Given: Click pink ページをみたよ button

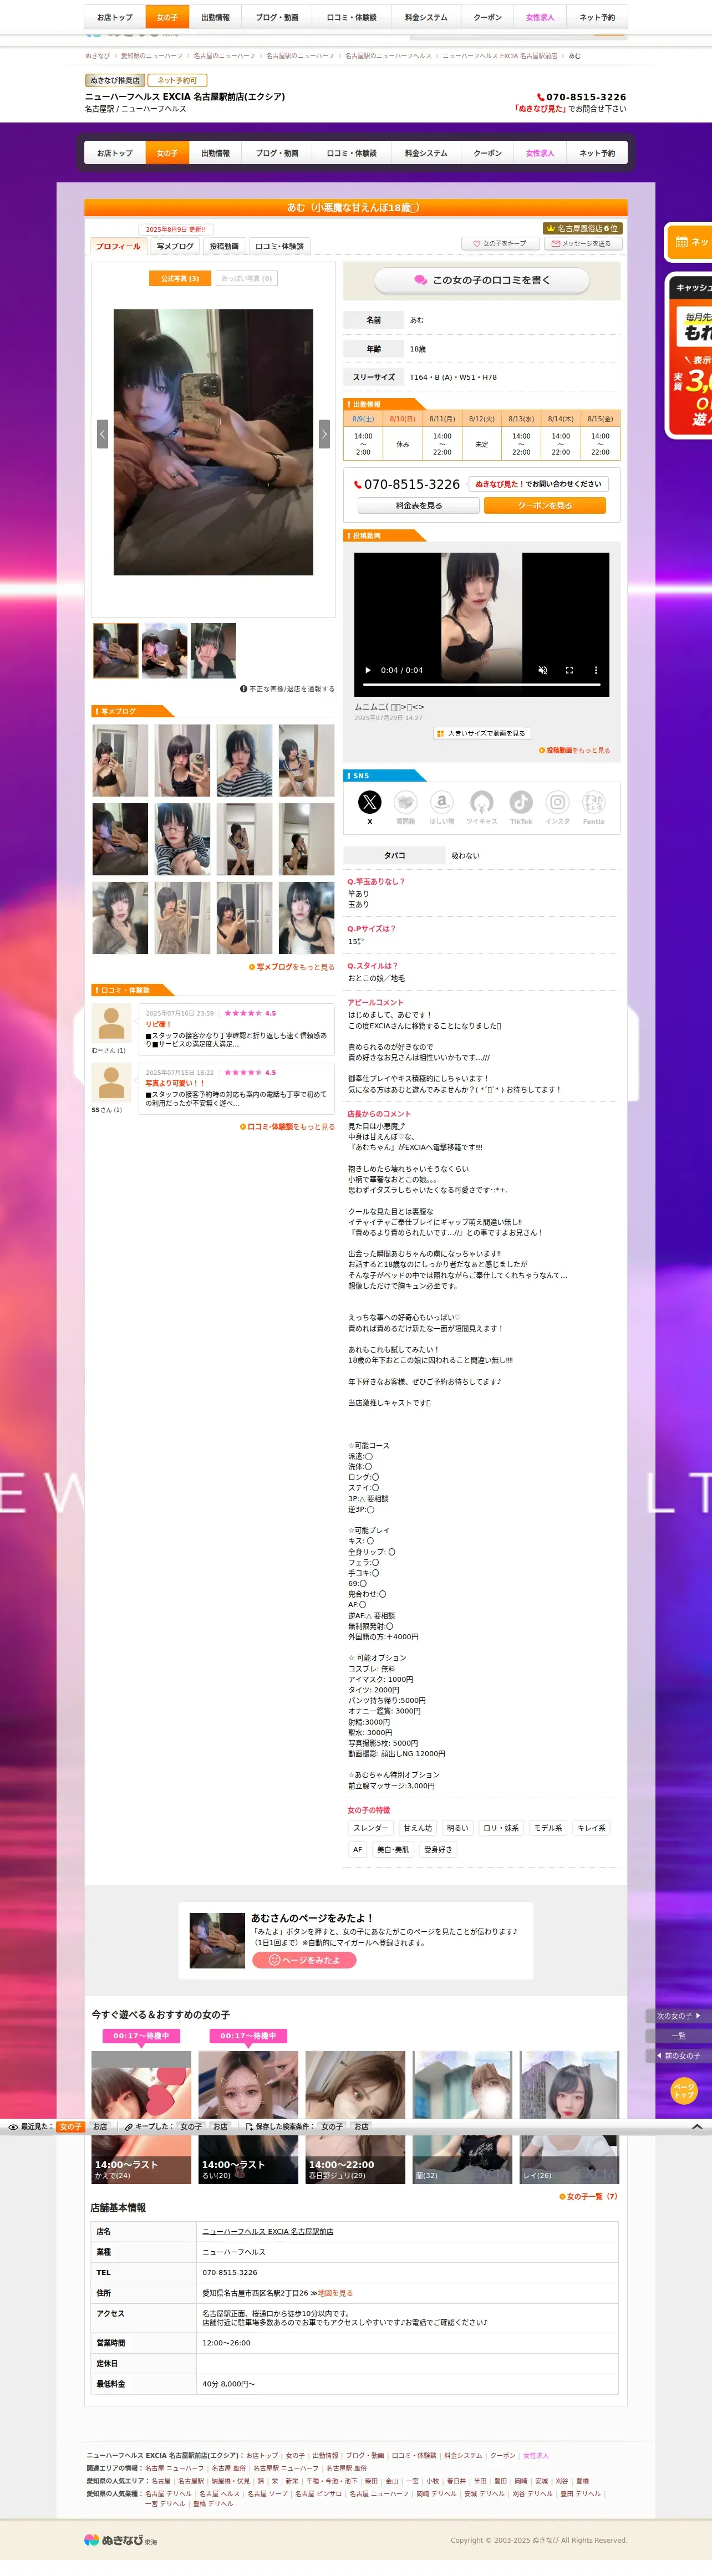Looking at the screenshot, I should pyautogui.click(x=305, y=1960).
